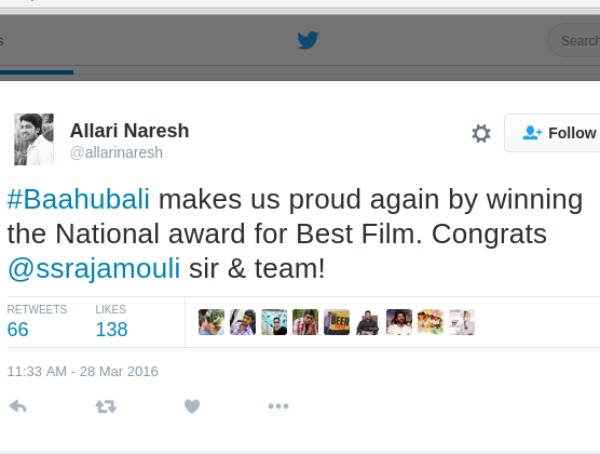Like the tweet with heart icon
Screen dimensions: 600x454
click(192, 406)
